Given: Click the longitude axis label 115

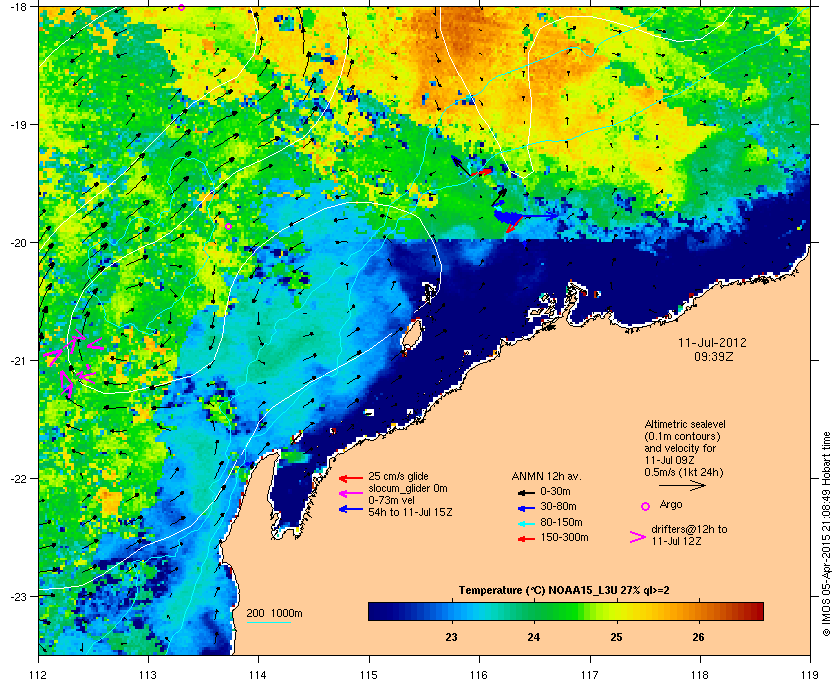Looking at the screenshot, I should coord(369,675).
